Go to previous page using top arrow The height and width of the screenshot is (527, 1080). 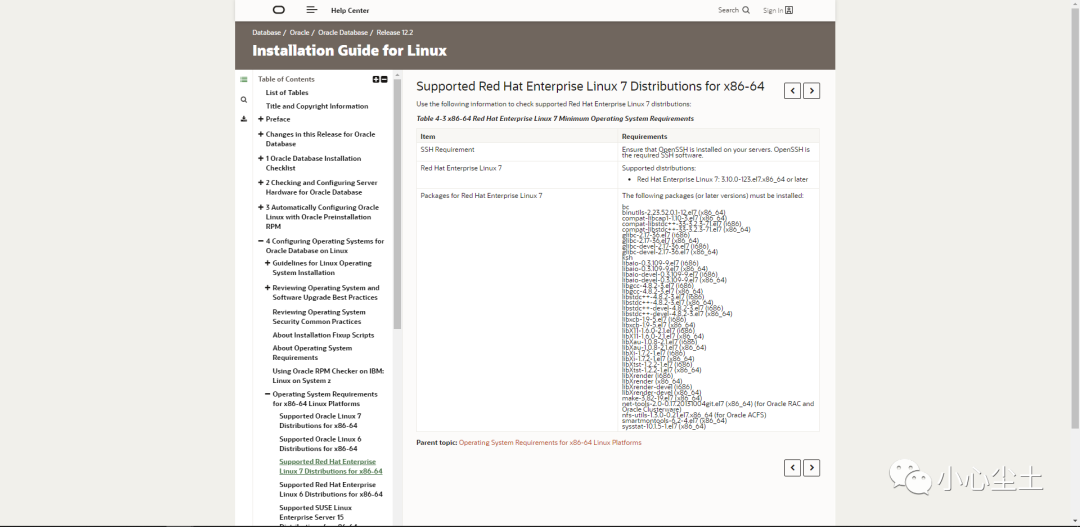pyautogui.click(x=792, y=90)
